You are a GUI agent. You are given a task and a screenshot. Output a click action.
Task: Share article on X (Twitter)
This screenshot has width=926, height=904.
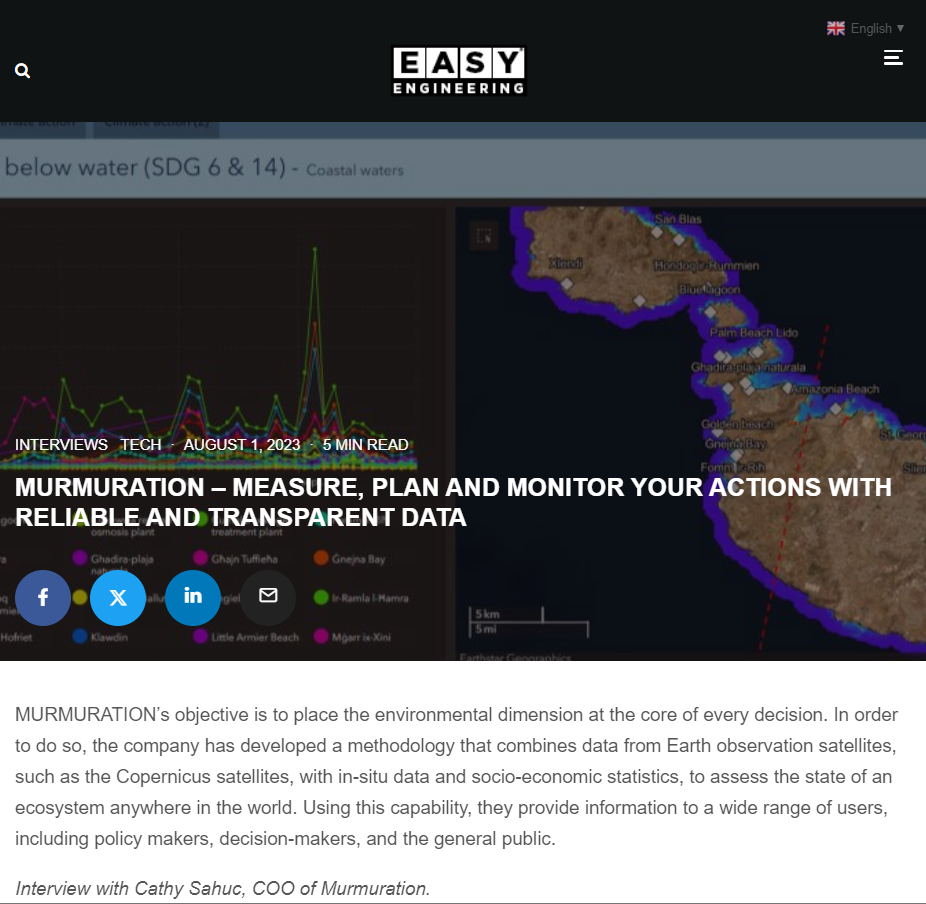pyautogui.click(x=118, y=598)
